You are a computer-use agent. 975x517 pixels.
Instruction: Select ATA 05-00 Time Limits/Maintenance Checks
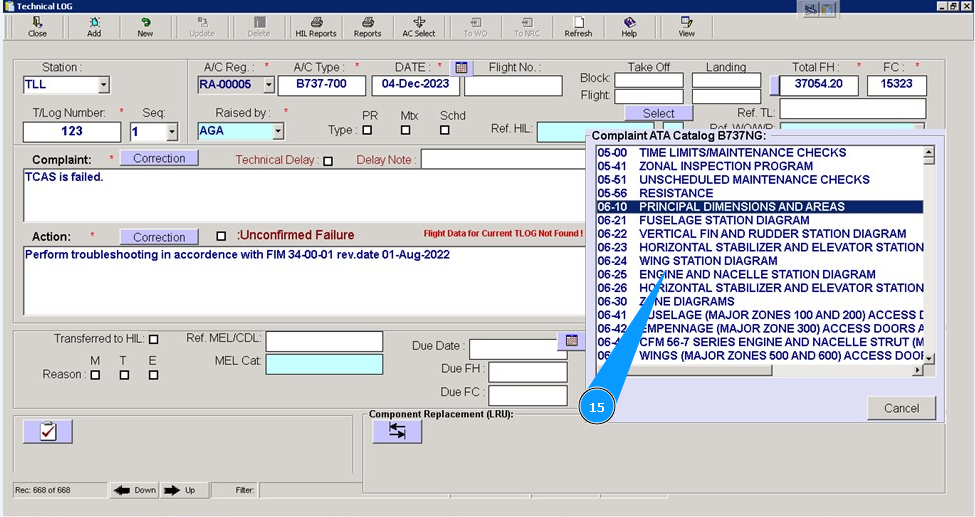759,152
